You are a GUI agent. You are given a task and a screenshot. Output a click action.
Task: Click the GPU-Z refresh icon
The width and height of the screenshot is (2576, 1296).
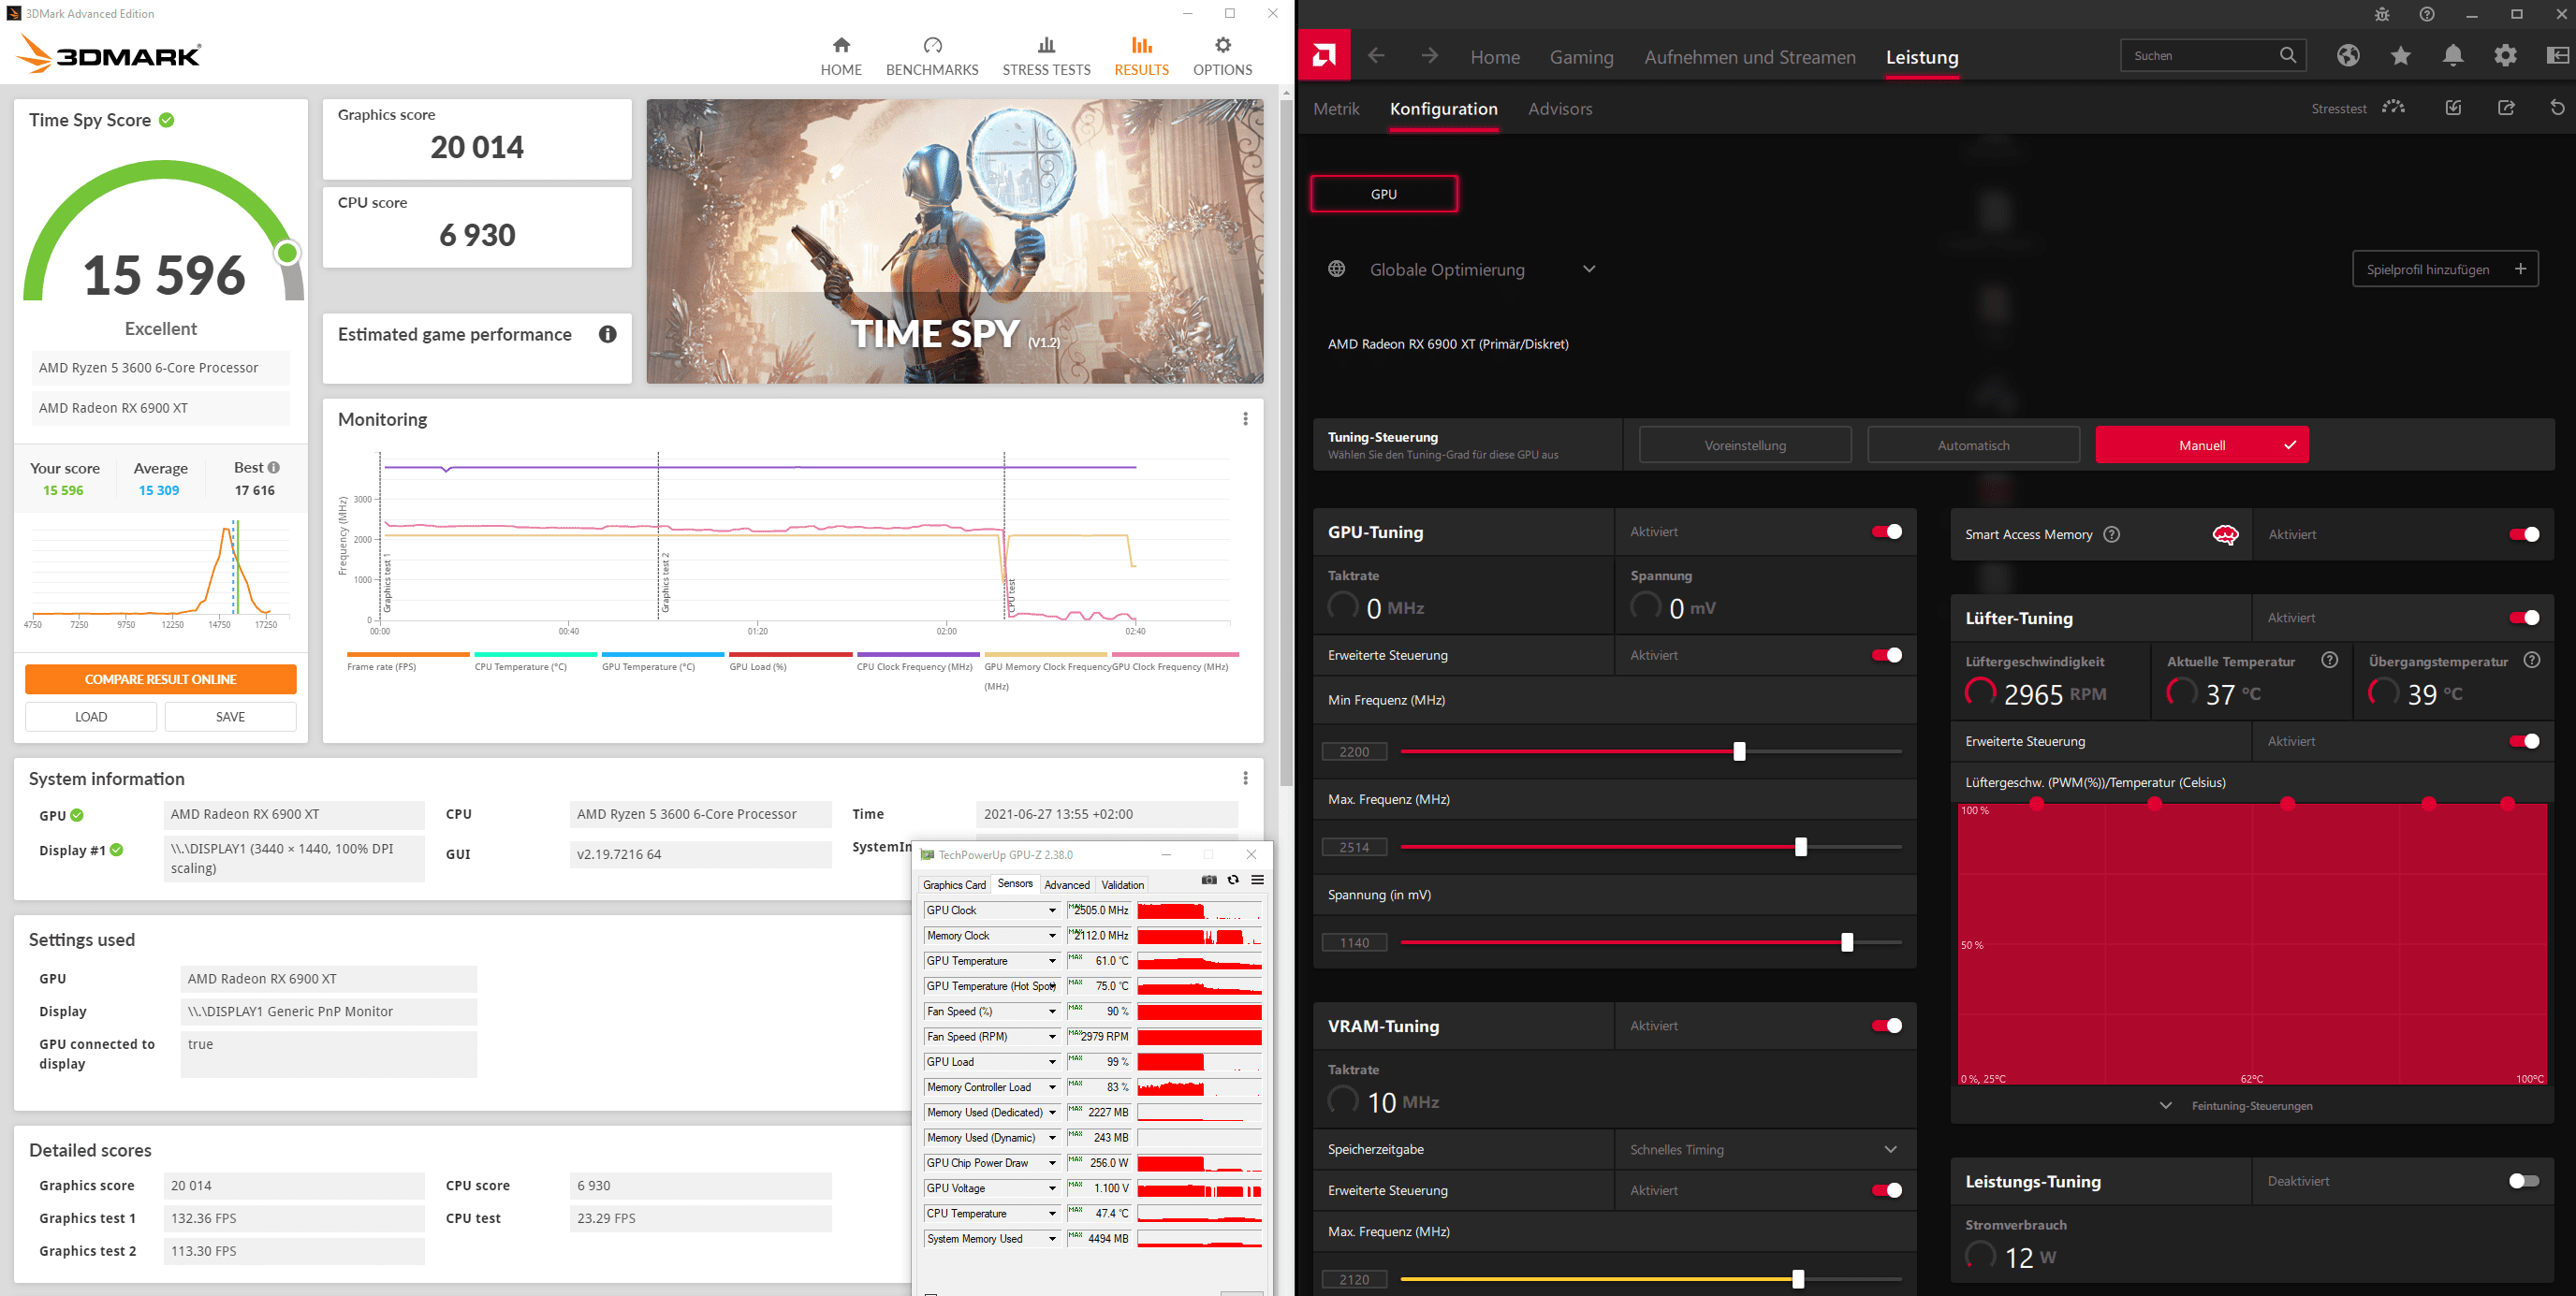coord(1233,880)
